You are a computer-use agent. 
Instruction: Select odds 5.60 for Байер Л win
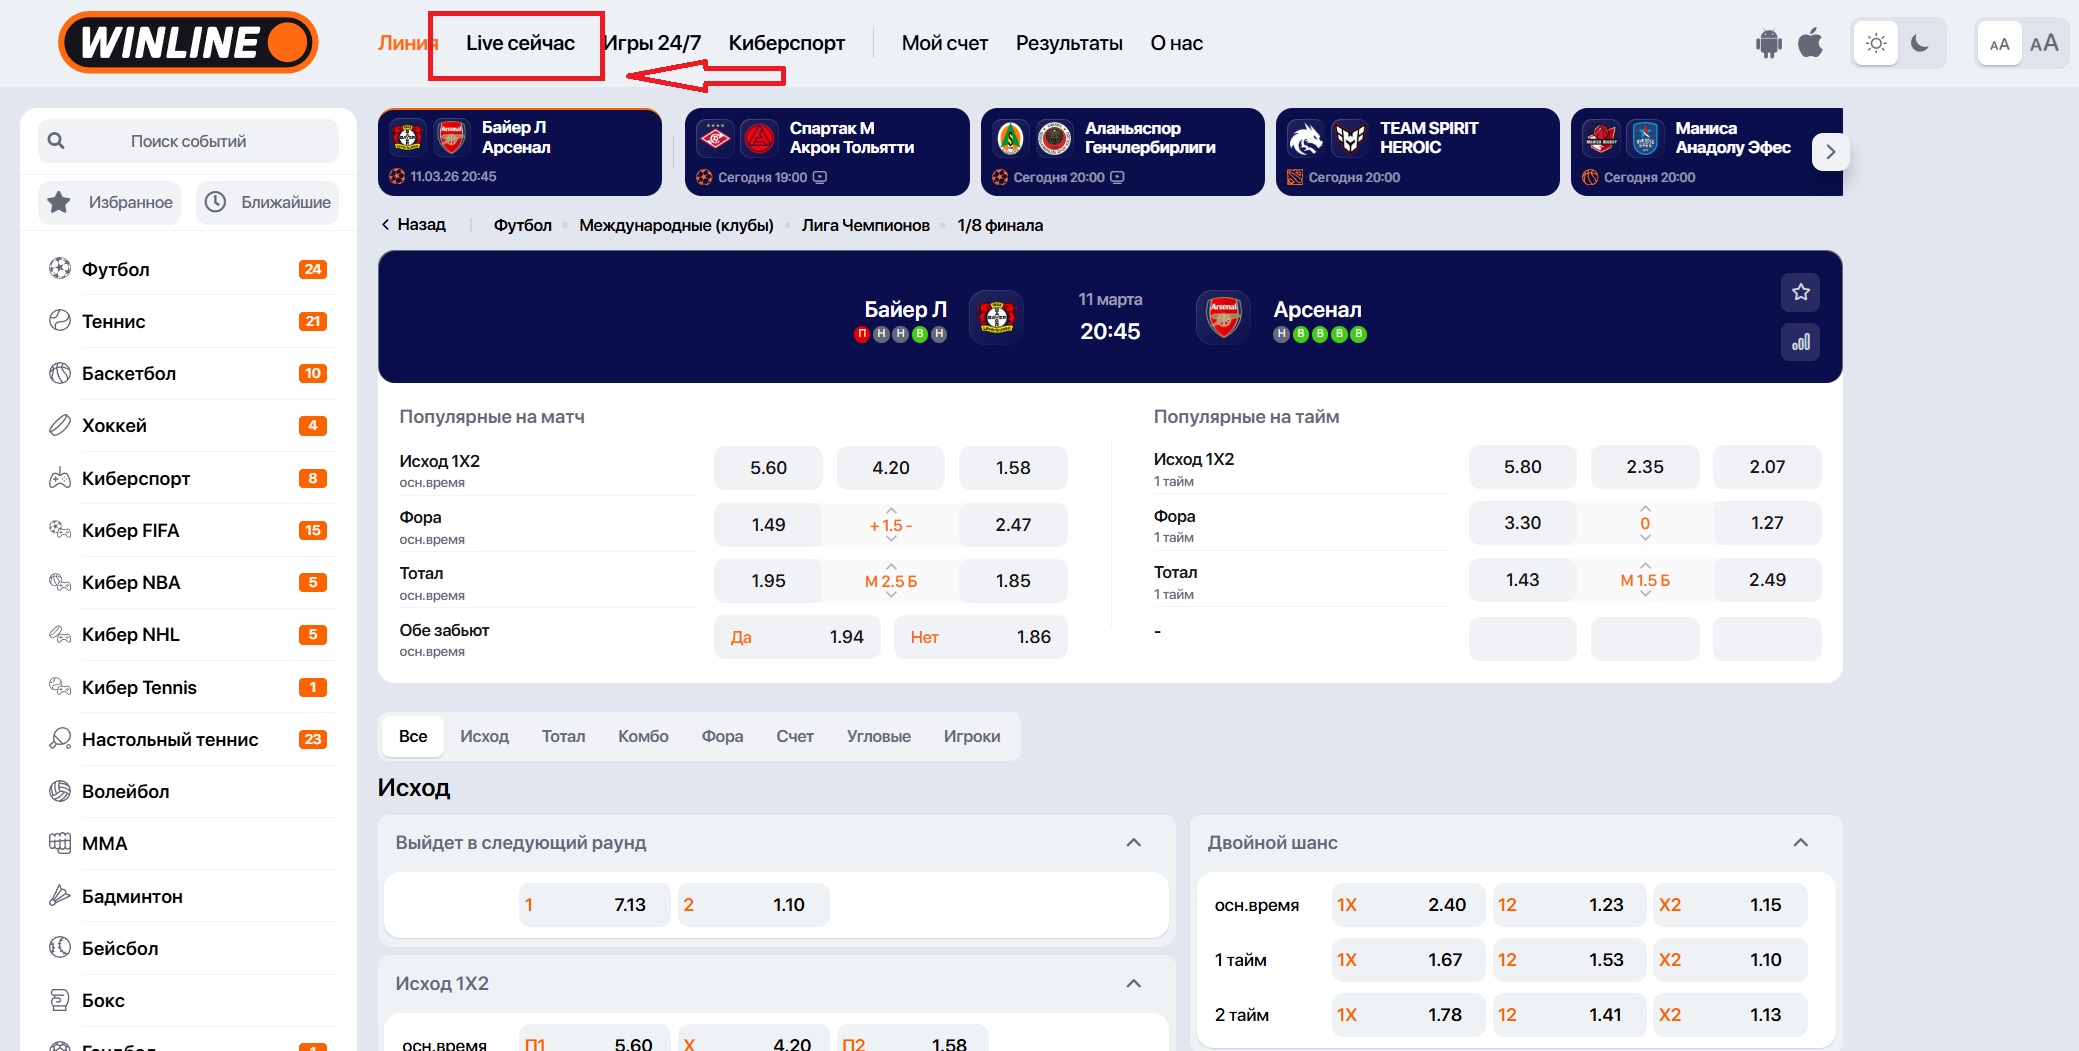(768, 468)
